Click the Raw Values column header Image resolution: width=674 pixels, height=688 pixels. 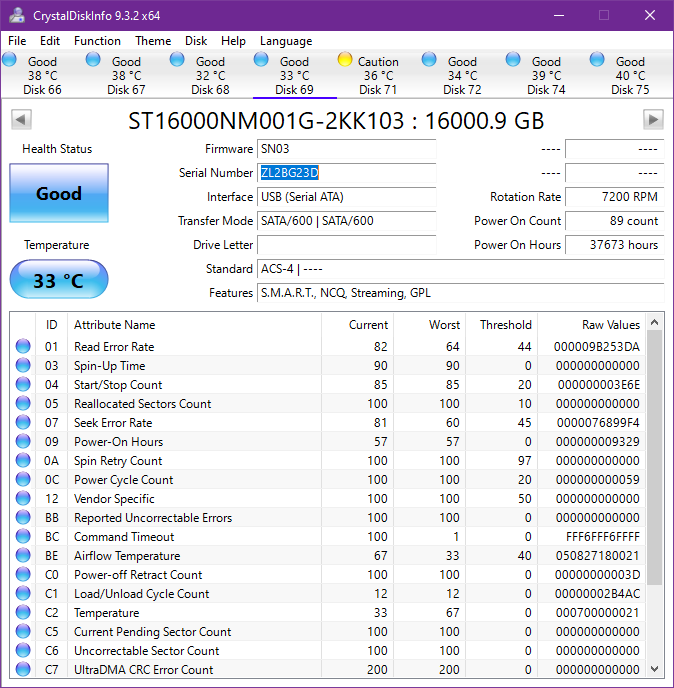click(x=610, y=325)
